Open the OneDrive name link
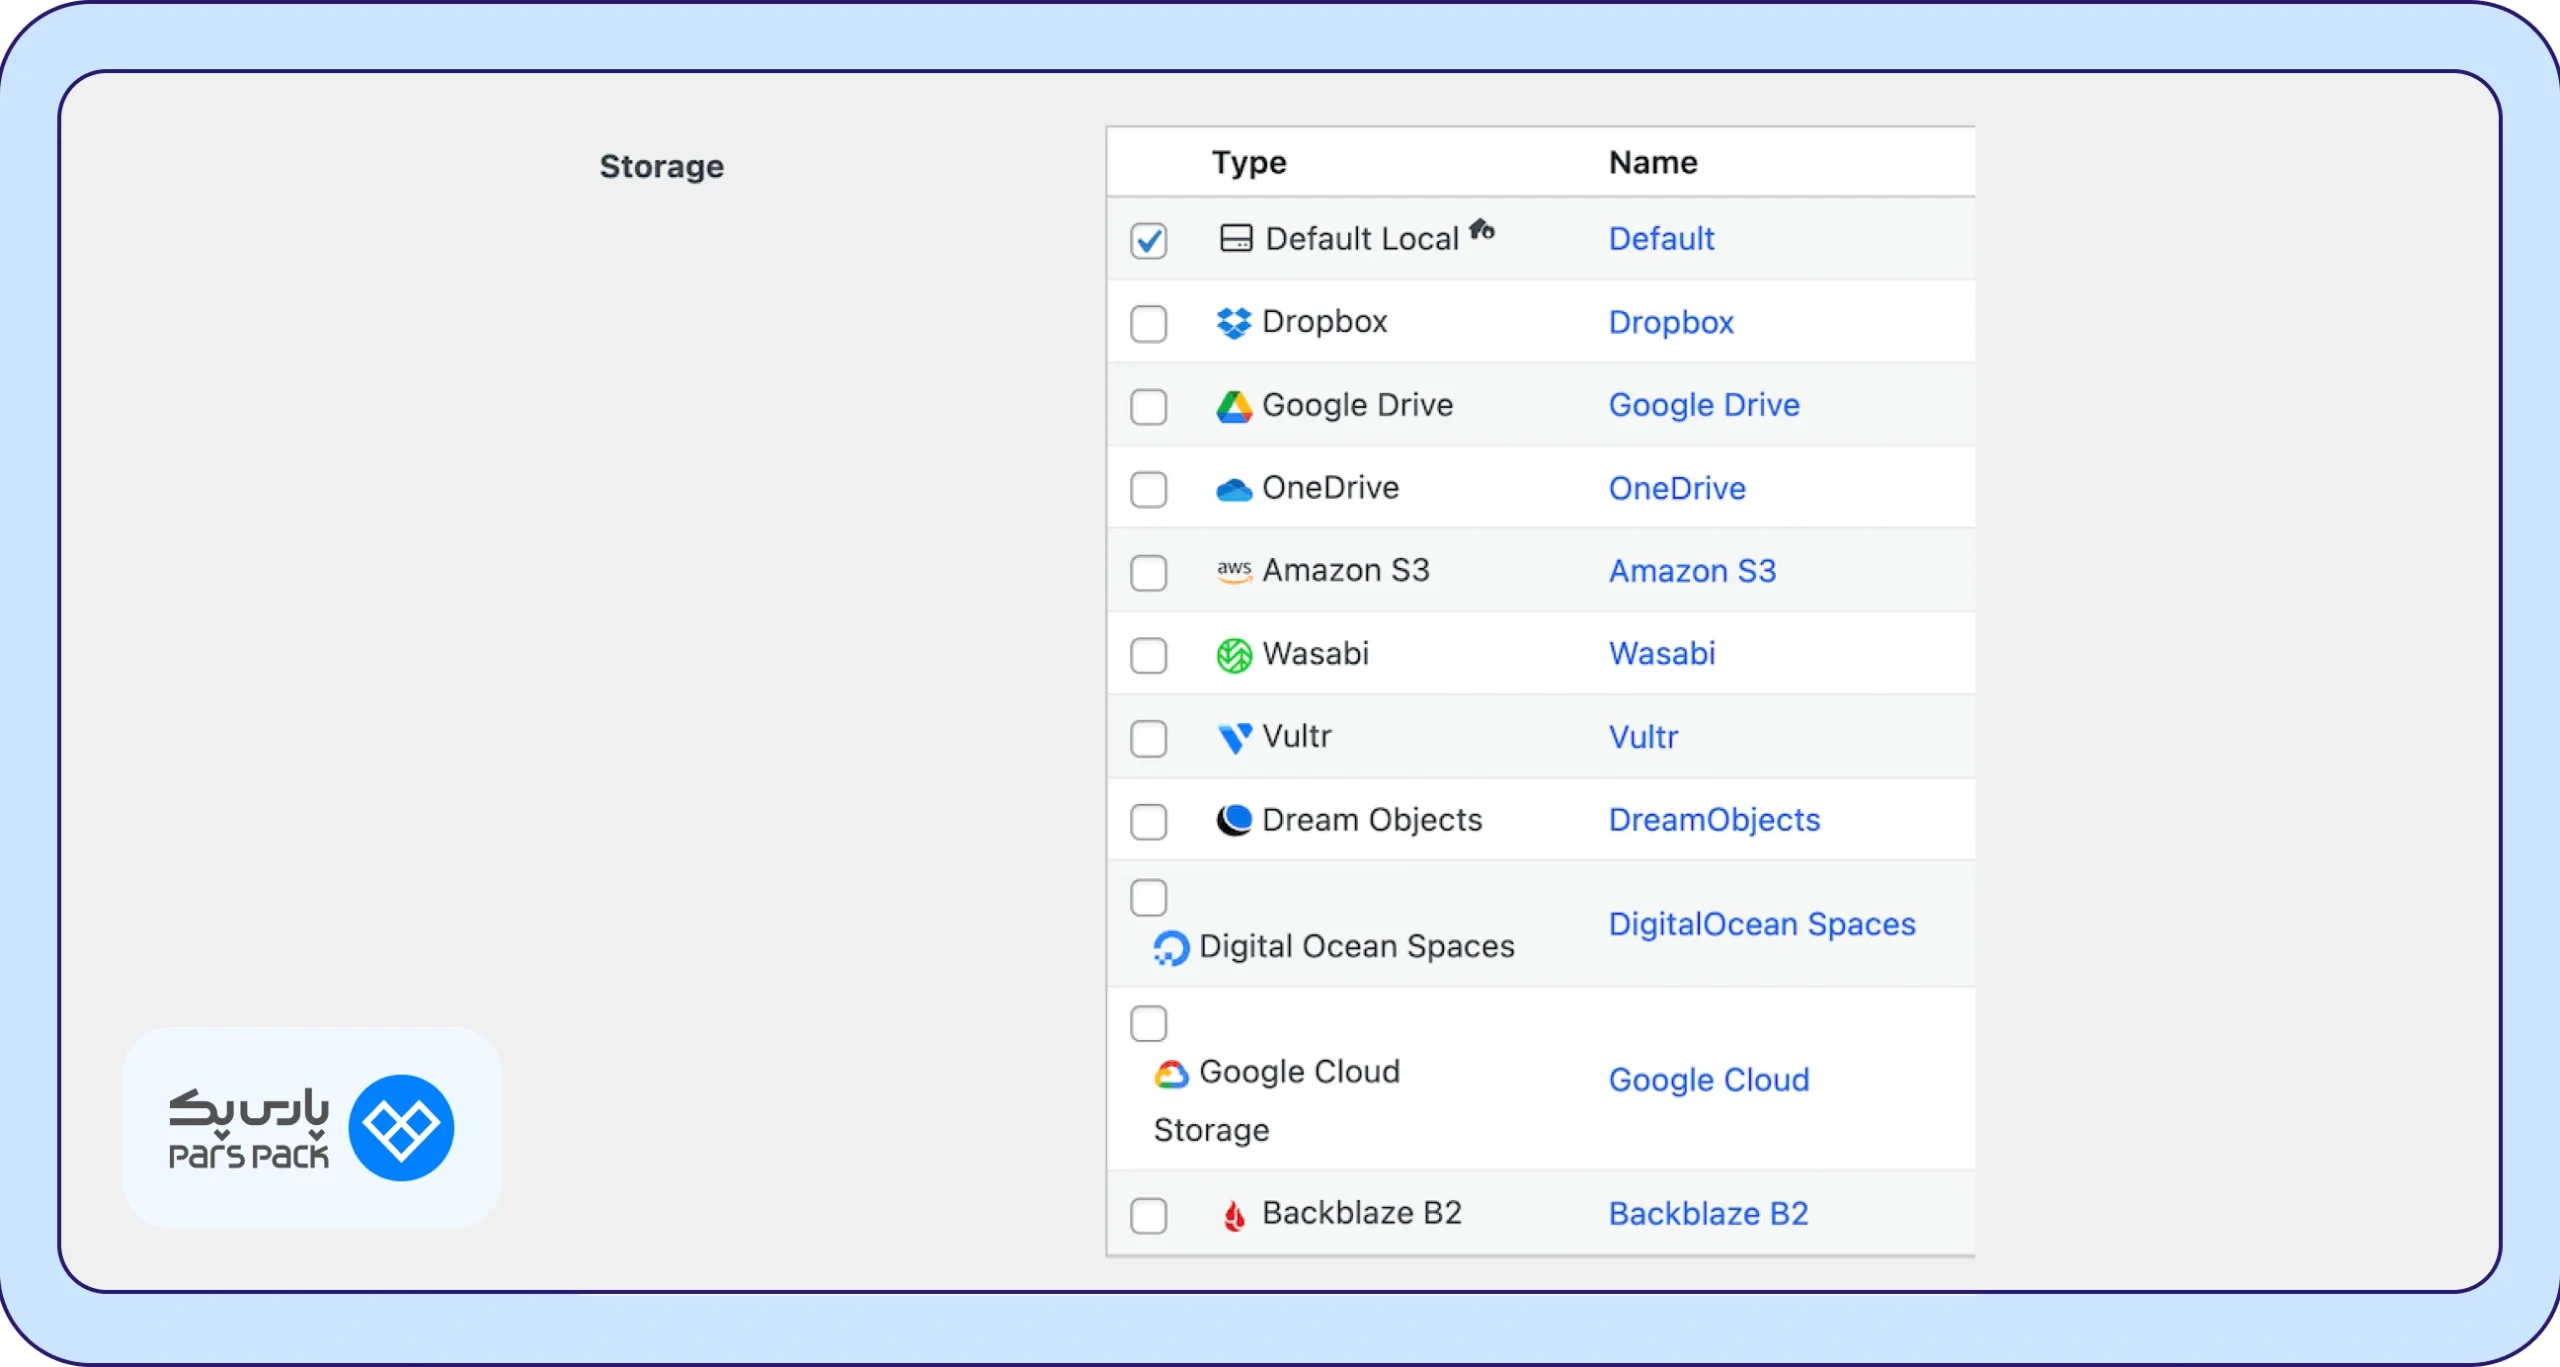 1677,489
